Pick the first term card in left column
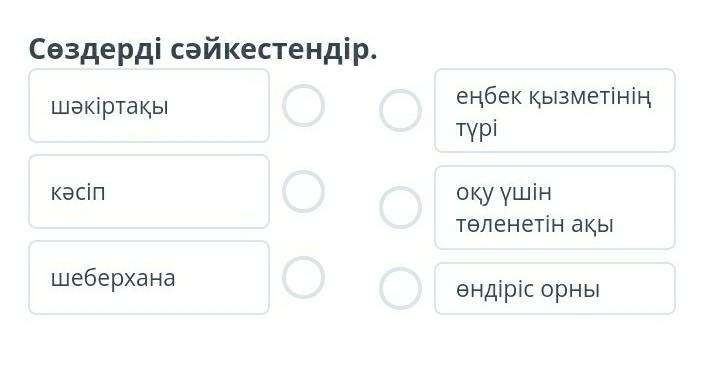712x376 pixels. 149,106
